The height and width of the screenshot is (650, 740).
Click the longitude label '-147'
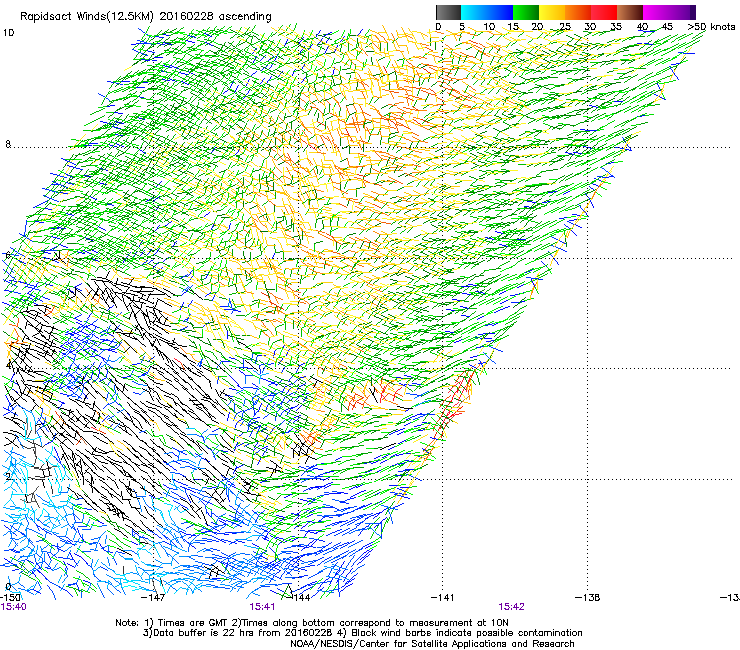pyautogui.click(x=153, y=598)
